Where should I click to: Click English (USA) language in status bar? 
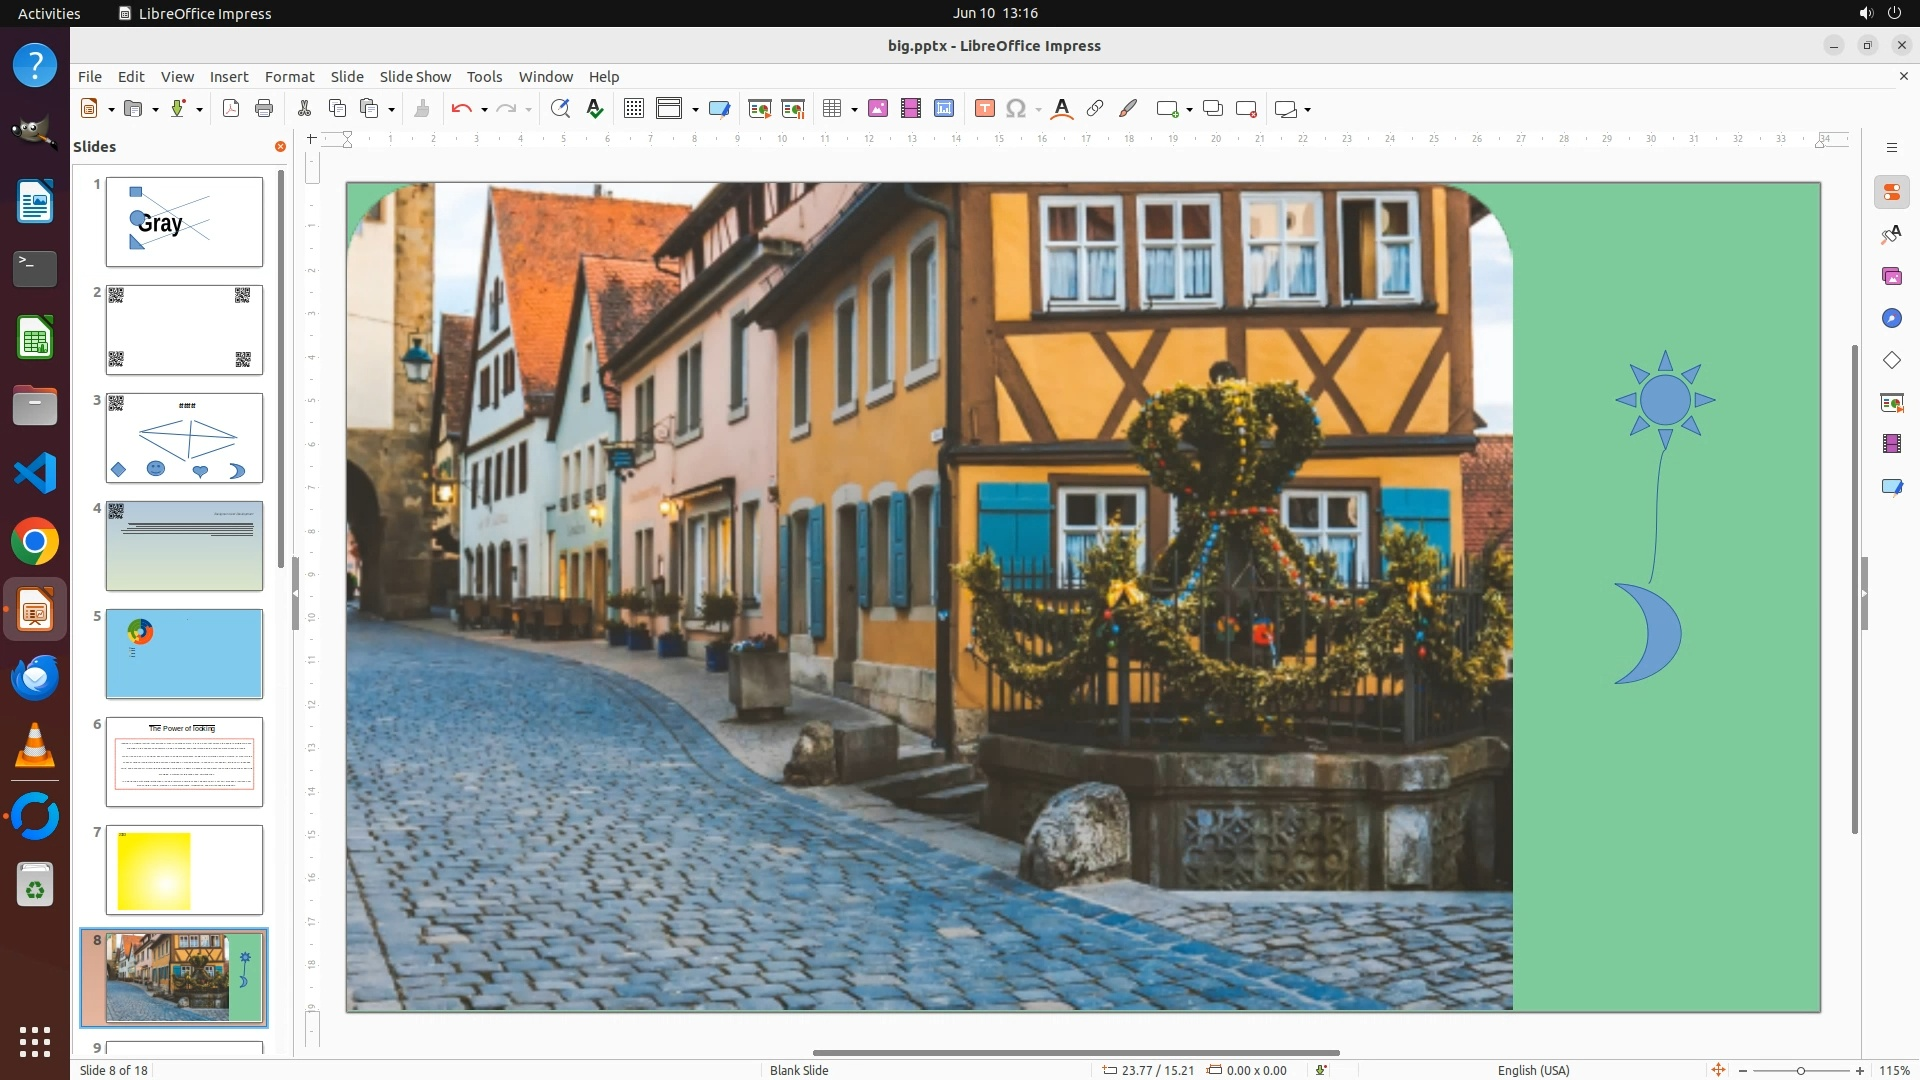[1533, 1070]
